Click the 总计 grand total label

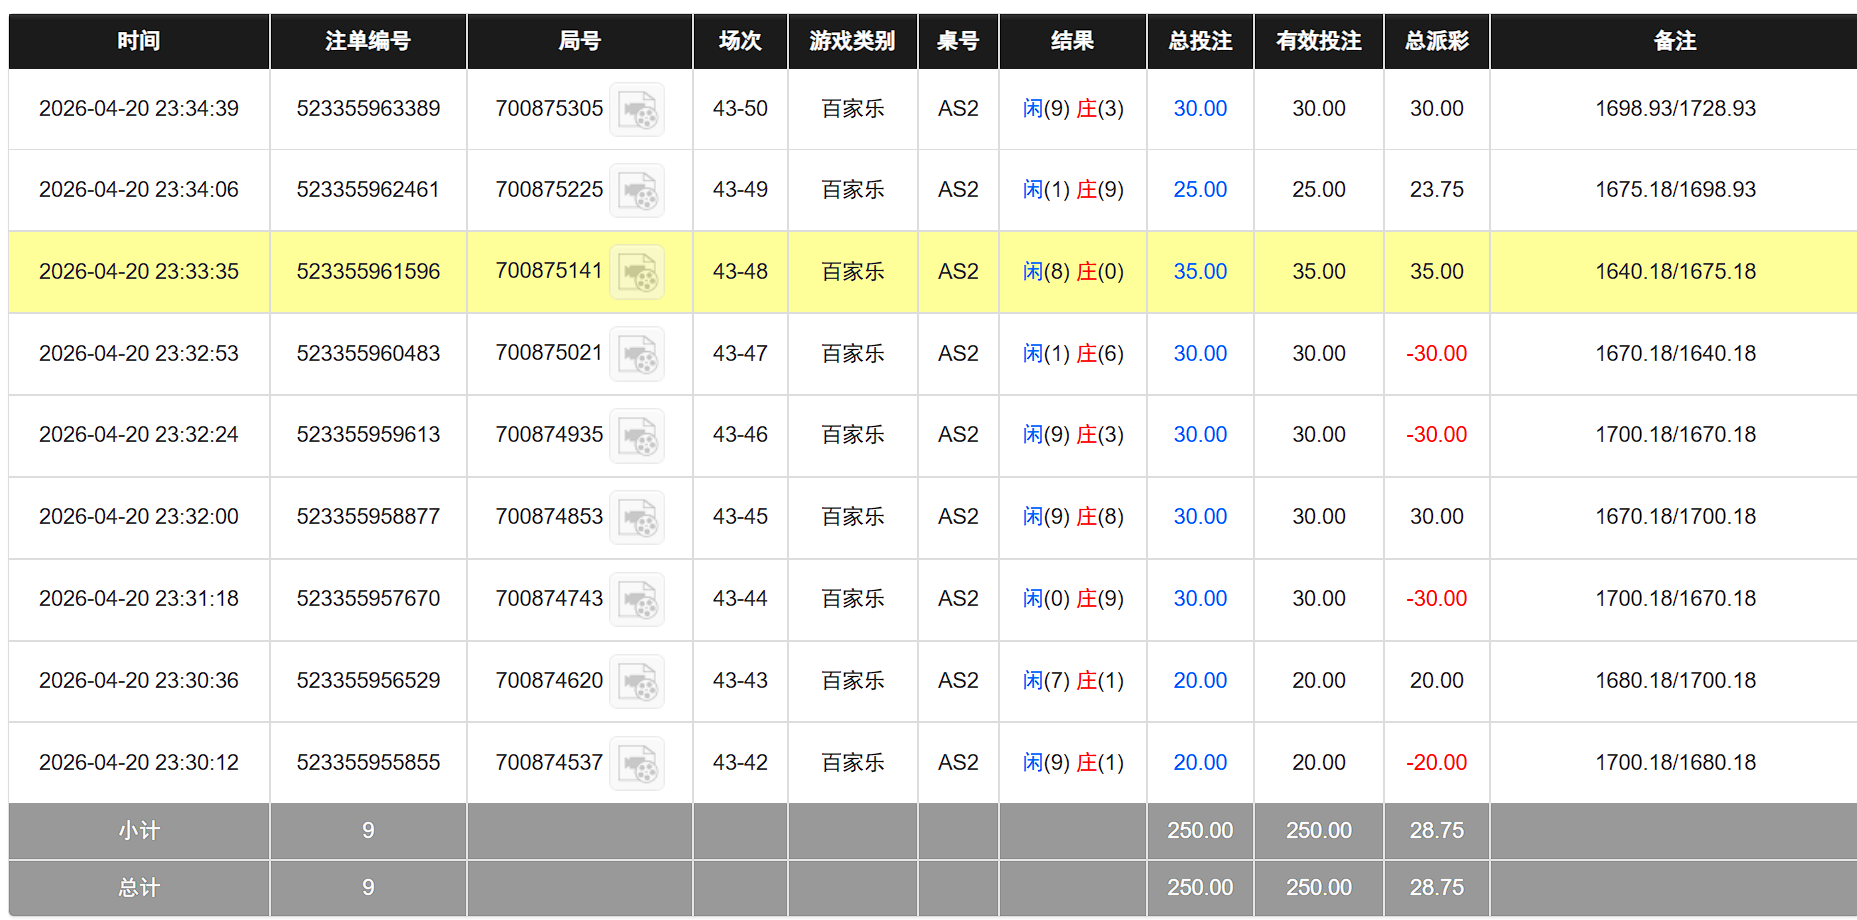139,887
